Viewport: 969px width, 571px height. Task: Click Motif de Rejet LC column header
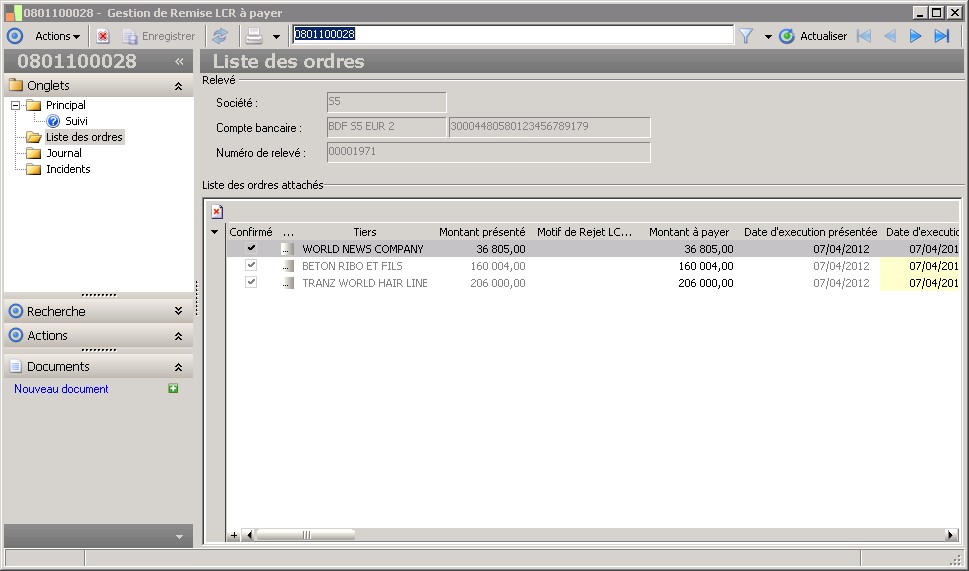(x=584, y=232)
